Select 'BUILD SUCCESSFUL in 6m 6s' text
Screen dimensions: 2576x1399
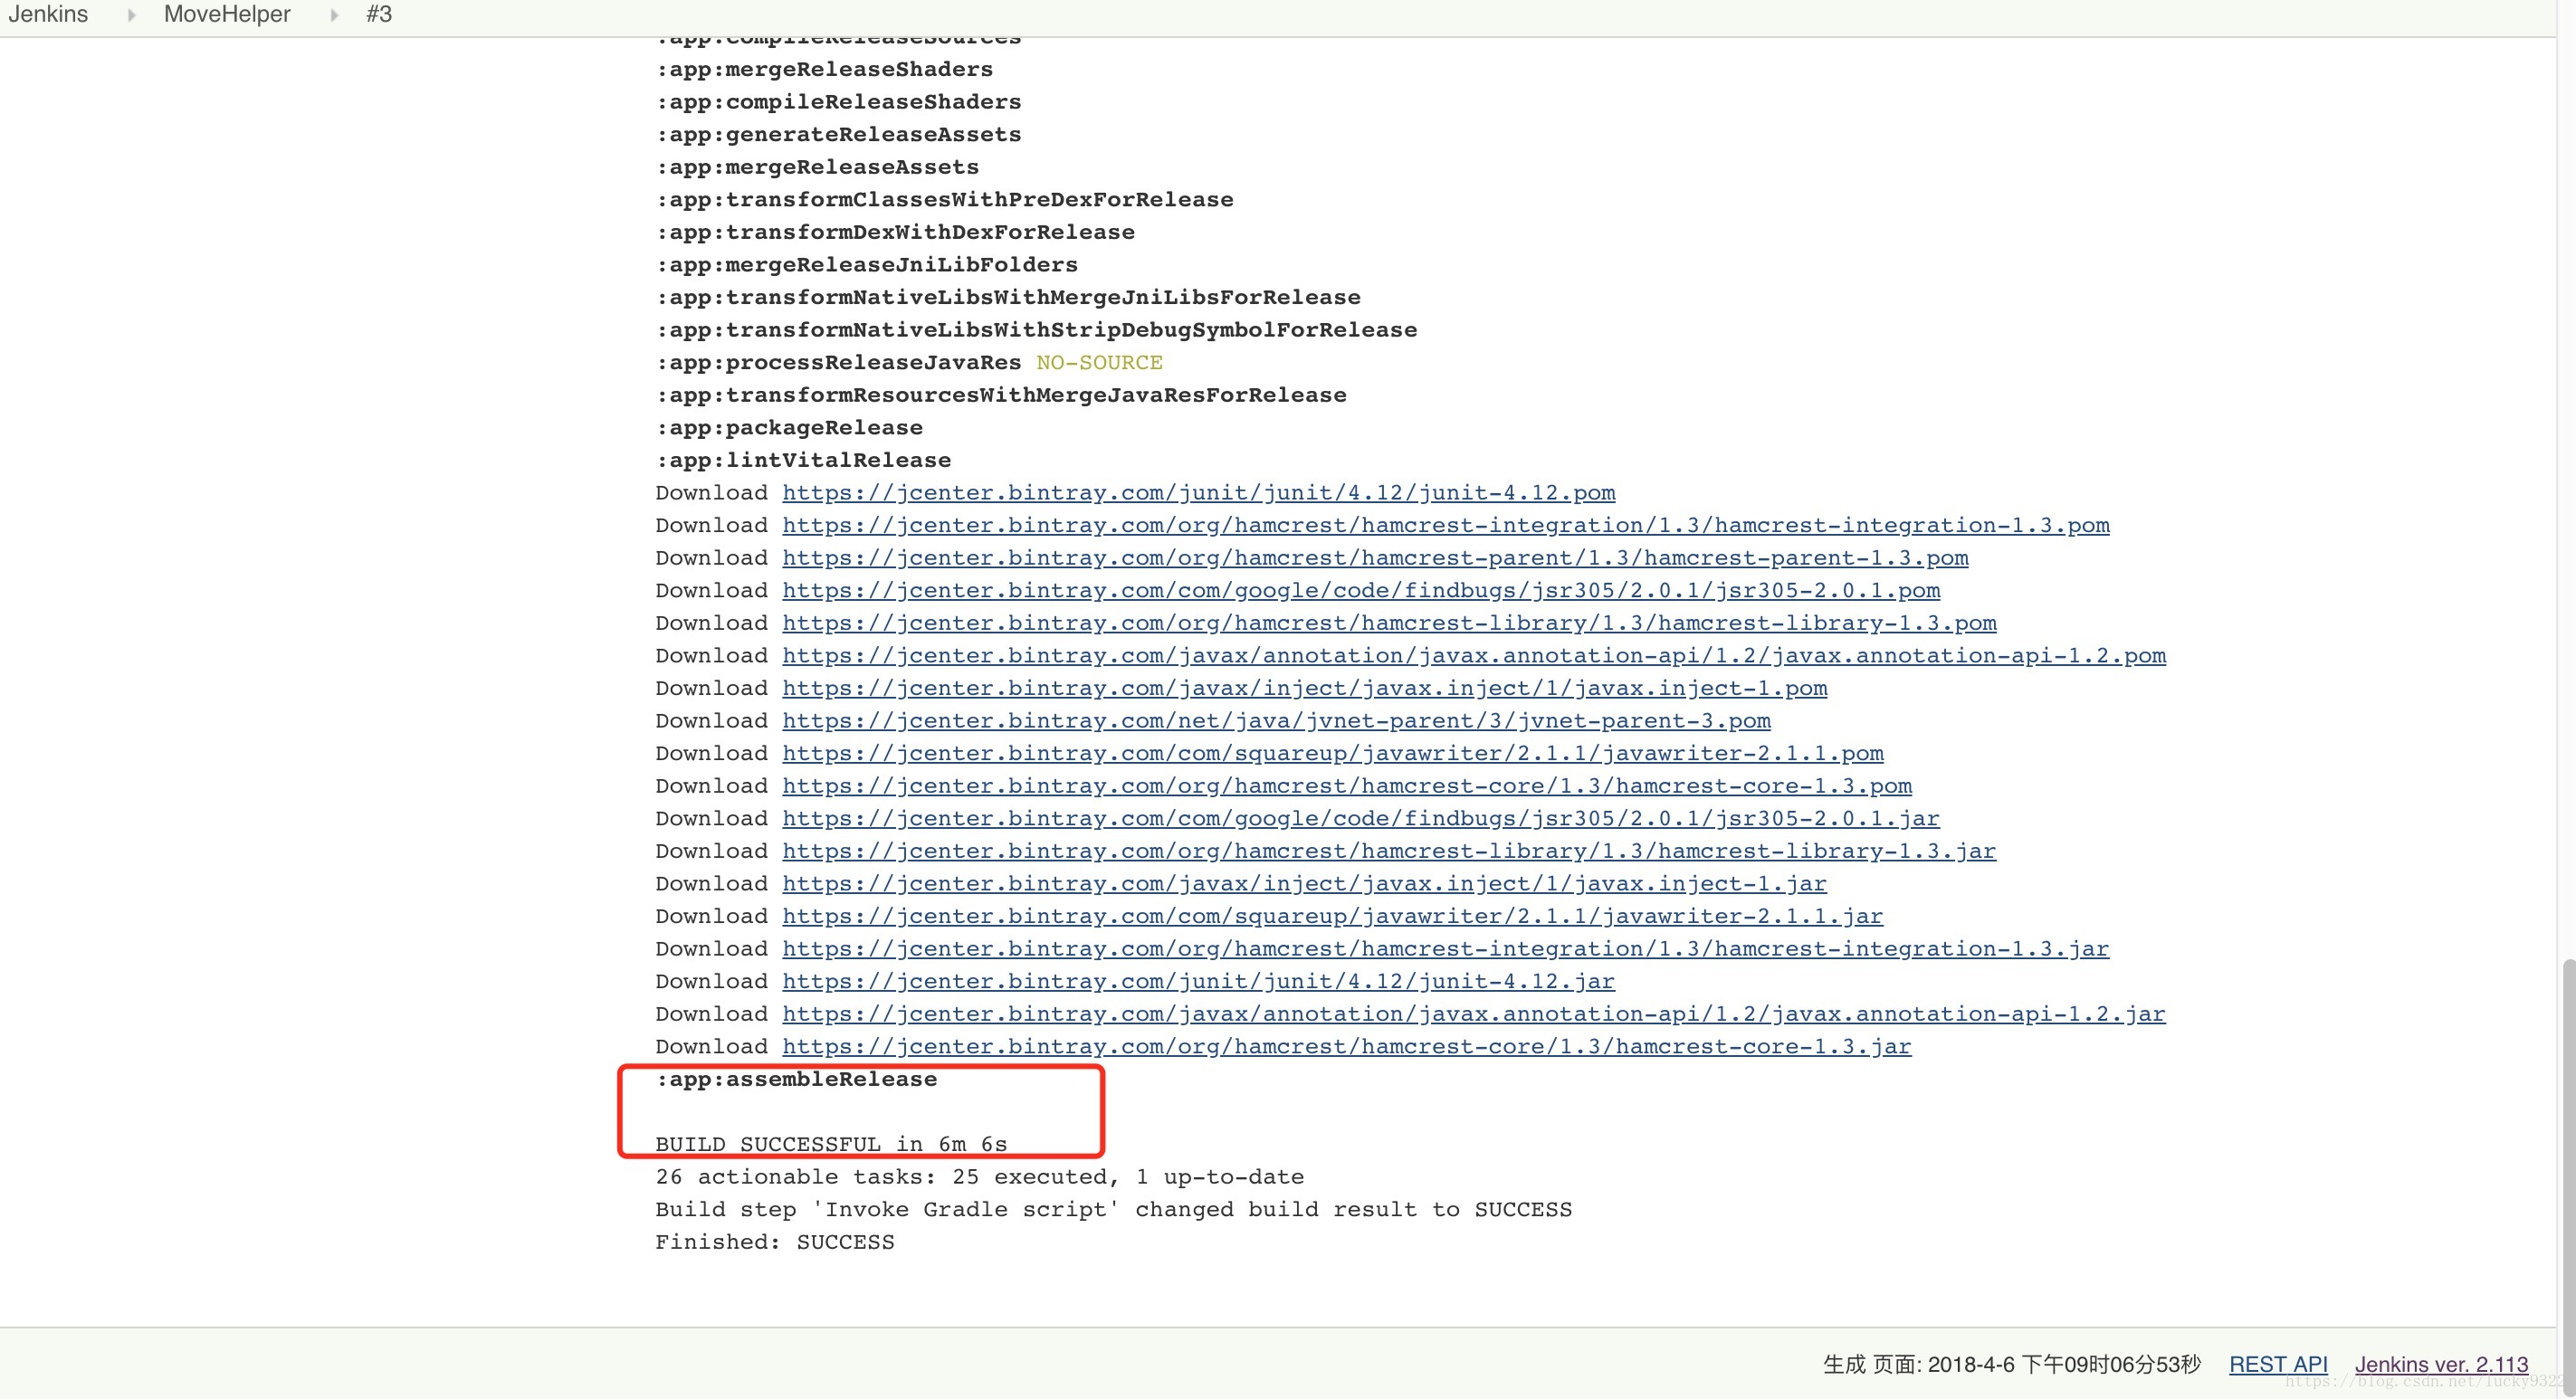[831, 1145]
